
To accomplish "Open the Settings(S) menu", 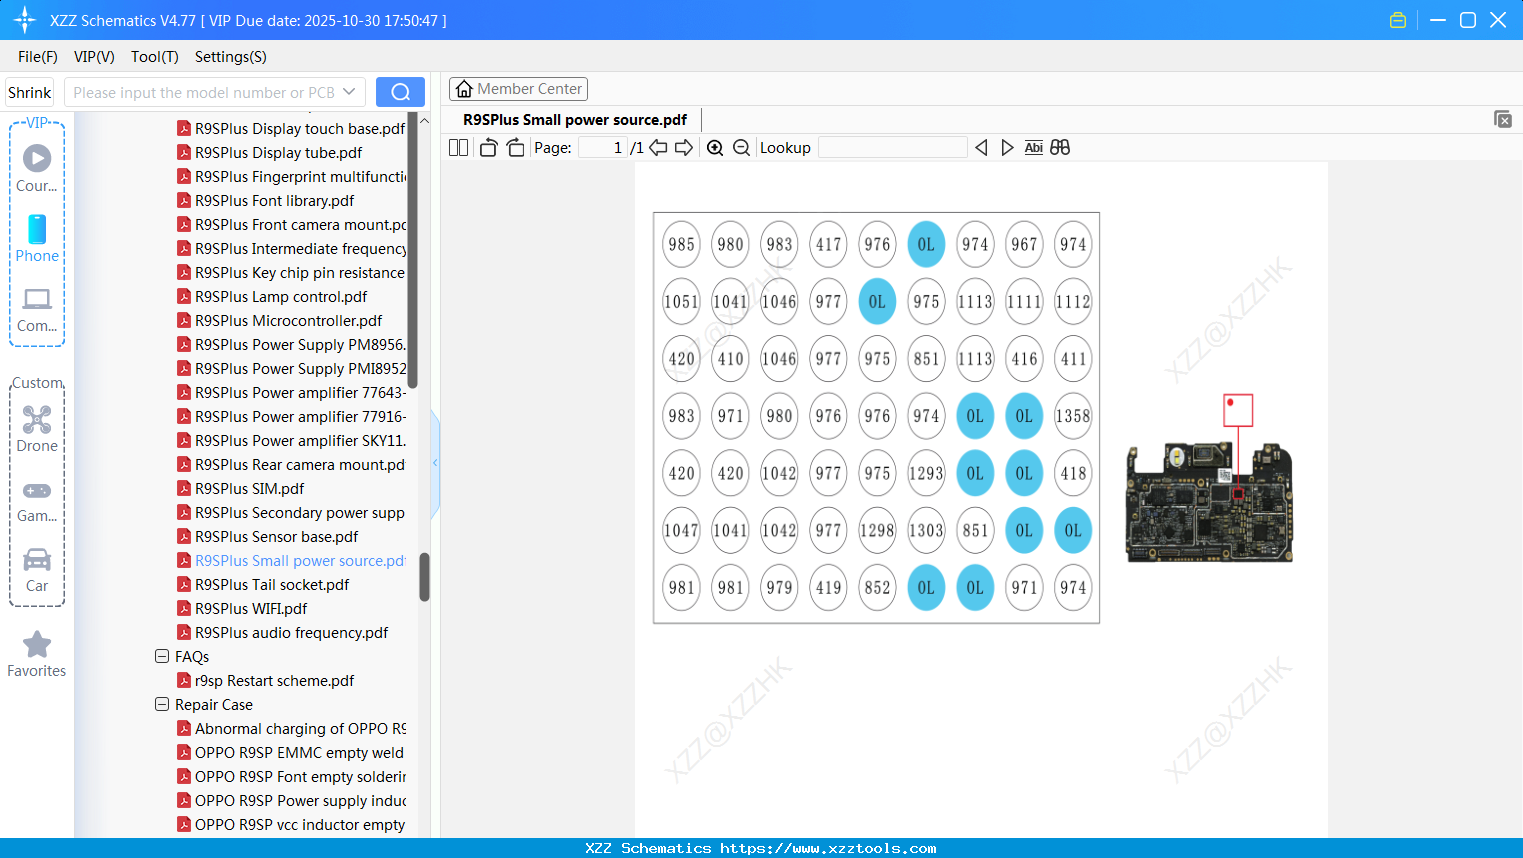I will coord(230,57).
